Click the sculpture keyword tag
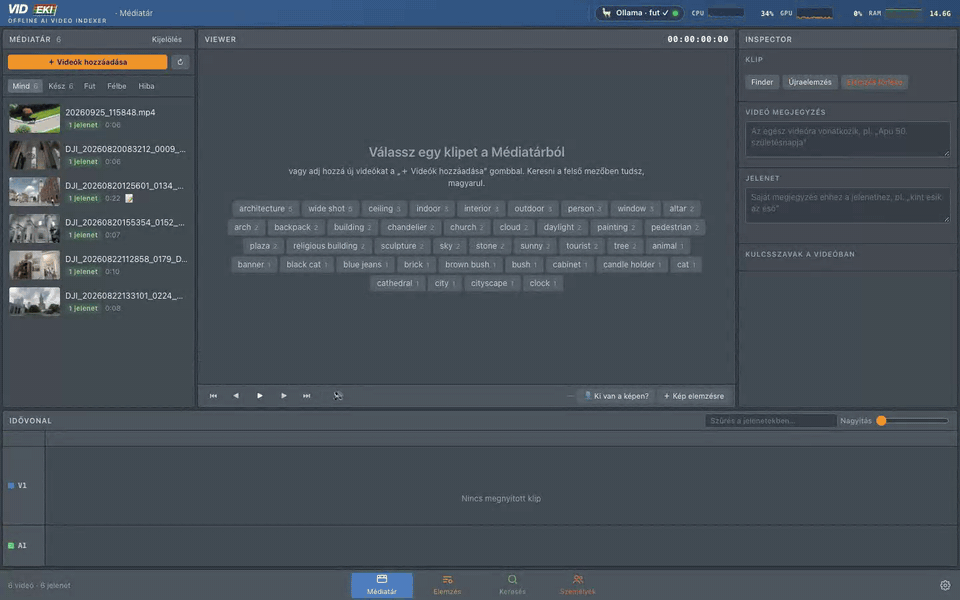960x600 pixels. [402, 246]
